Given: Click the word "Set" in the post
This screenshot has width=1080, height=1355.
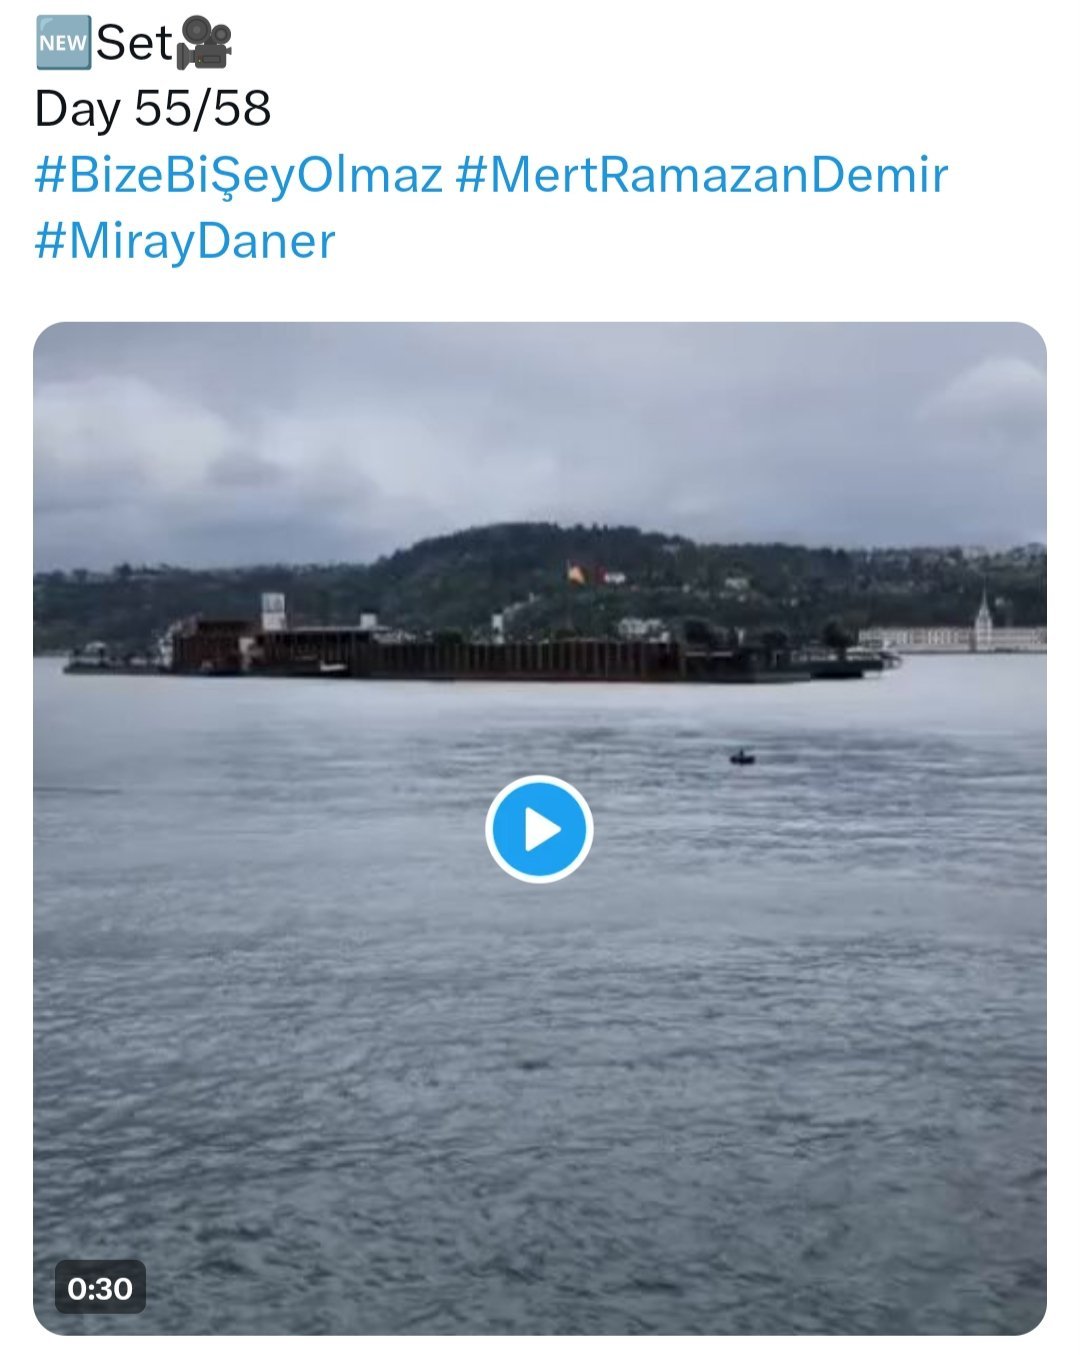Looking at the screenshot, I should (x=134, y=43).
